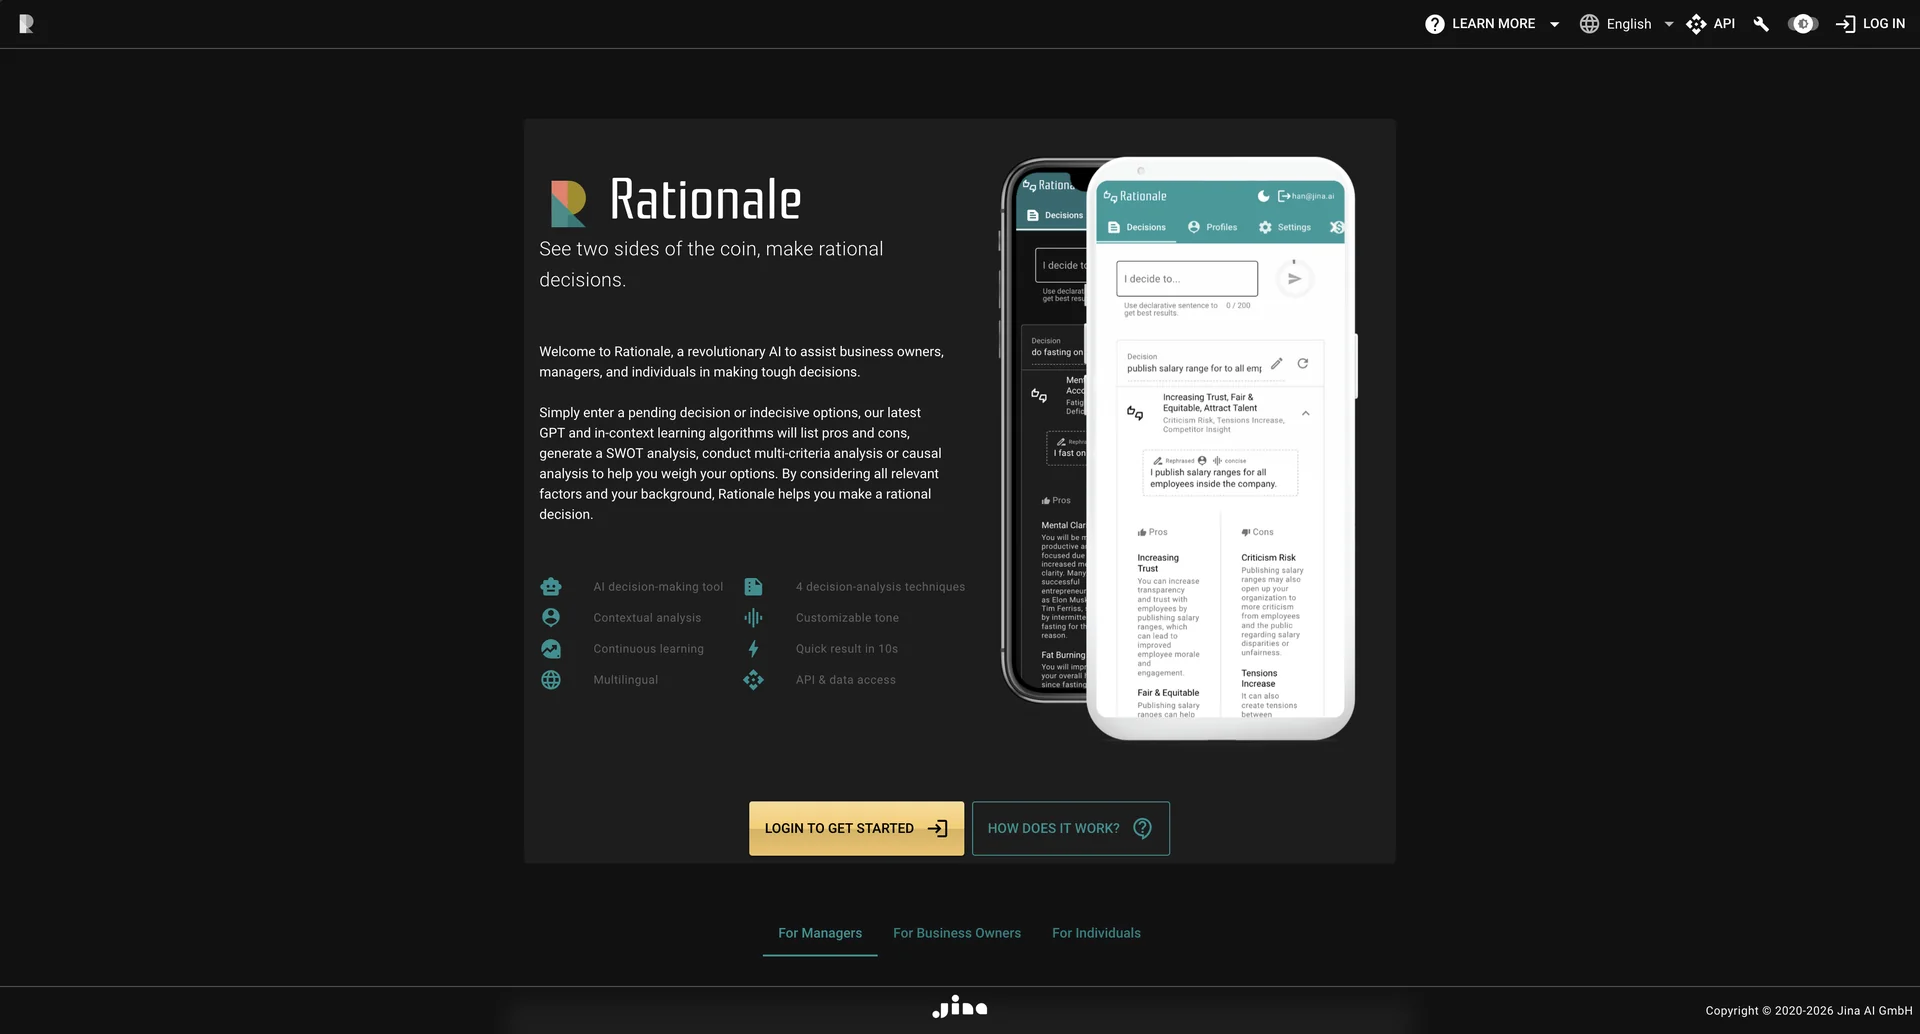This screenshot has width=1920, height=1034.
Task: Click 'Continuous learning' text
Action: click(648, 649)
